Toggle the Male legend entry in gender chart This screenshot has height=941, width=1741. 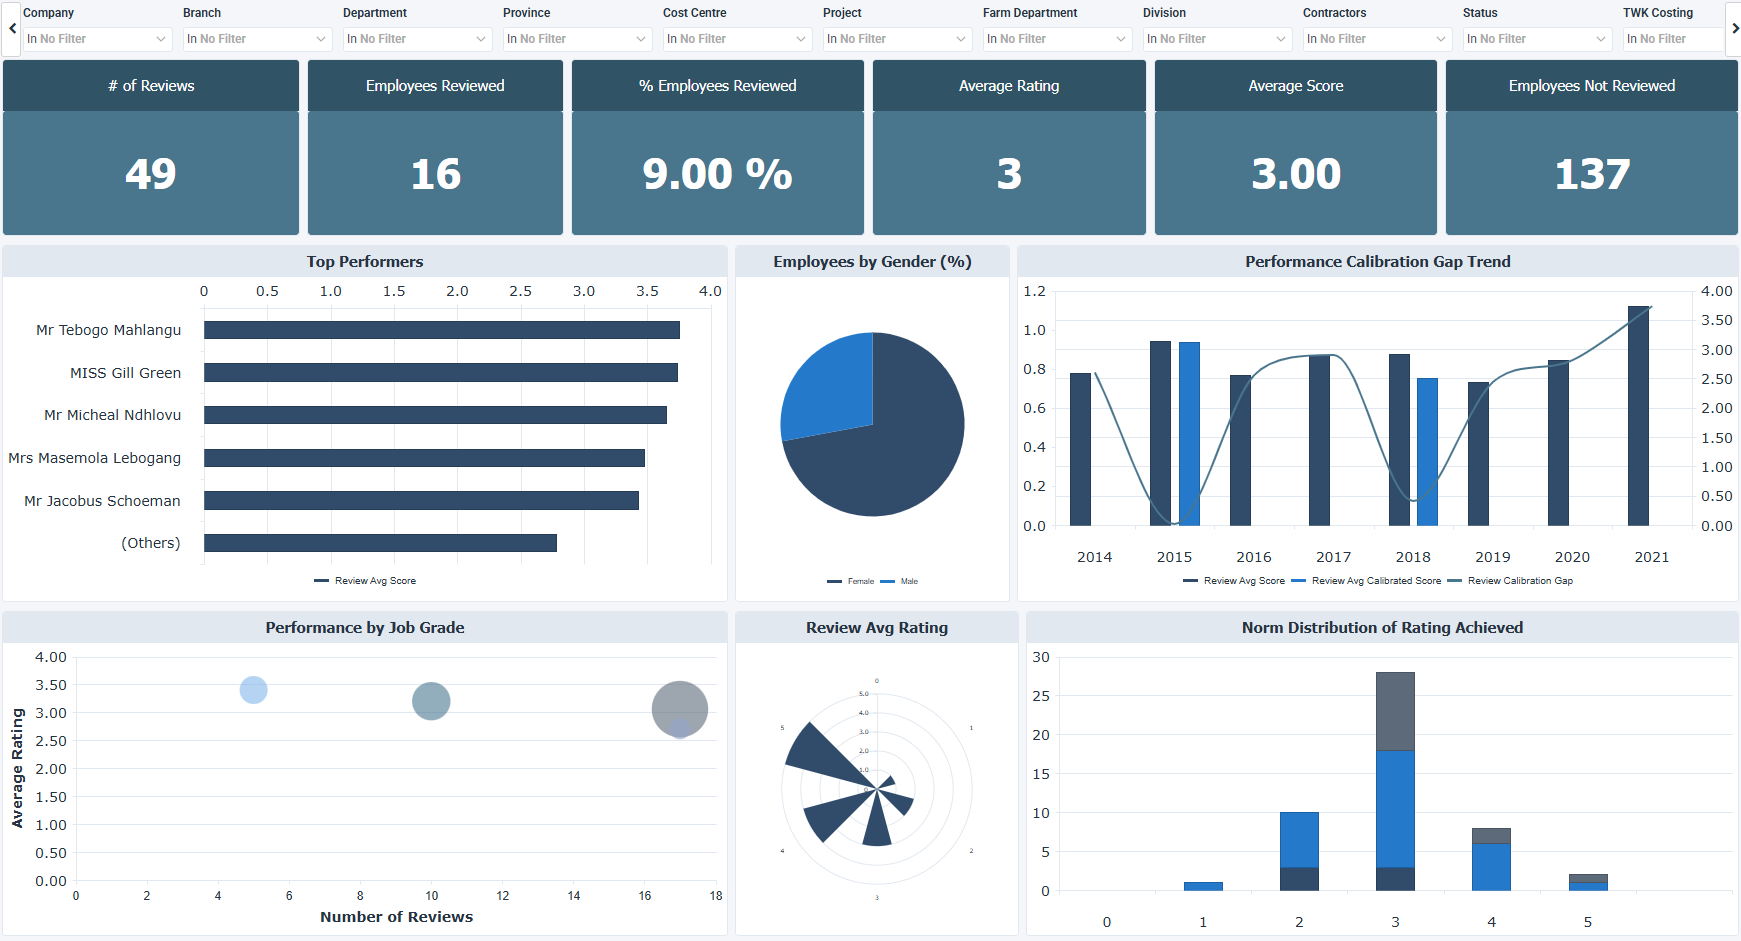click(899, 581)
